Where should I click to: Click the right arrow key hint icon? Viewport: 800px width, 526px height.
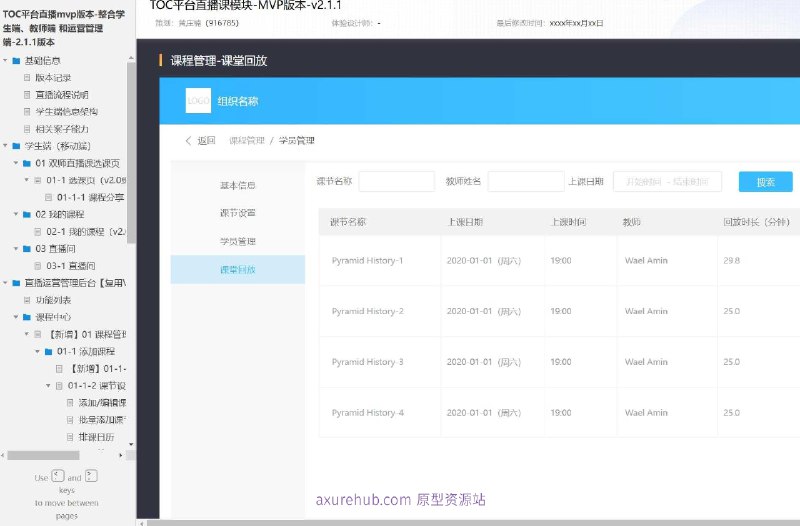tap(91, 476)
